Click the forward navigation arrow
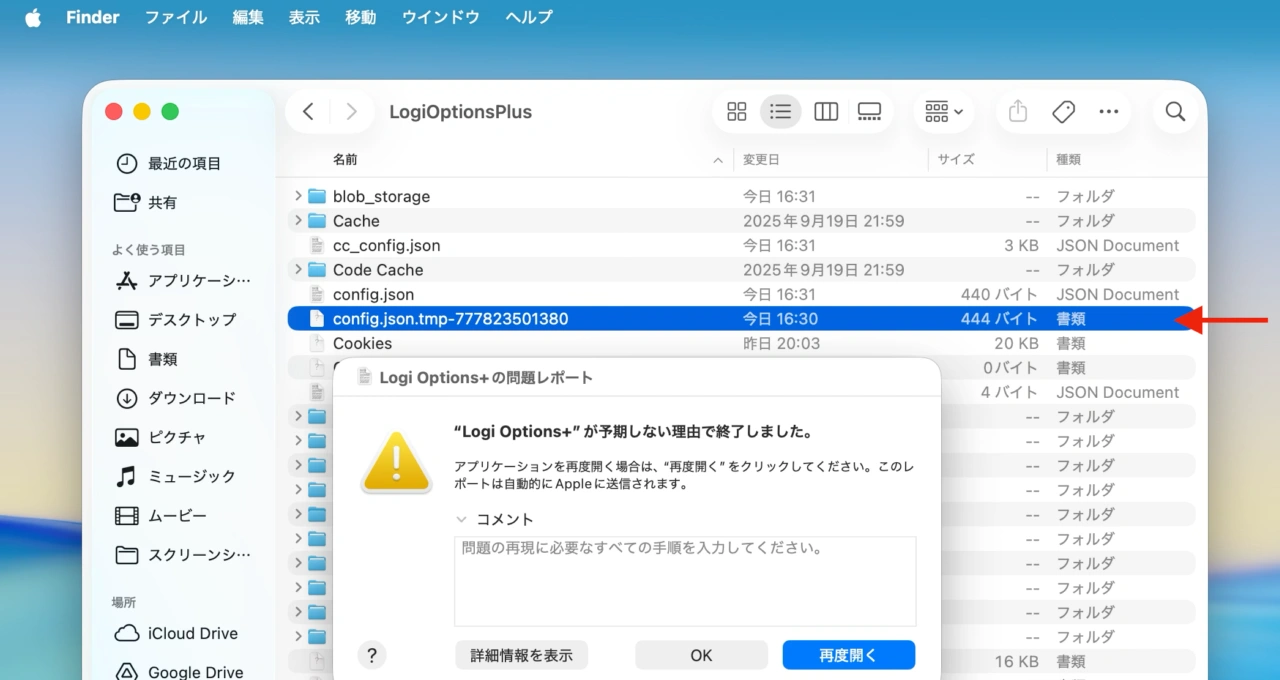Screen dimensions: 1280x680 pos(351,111)
